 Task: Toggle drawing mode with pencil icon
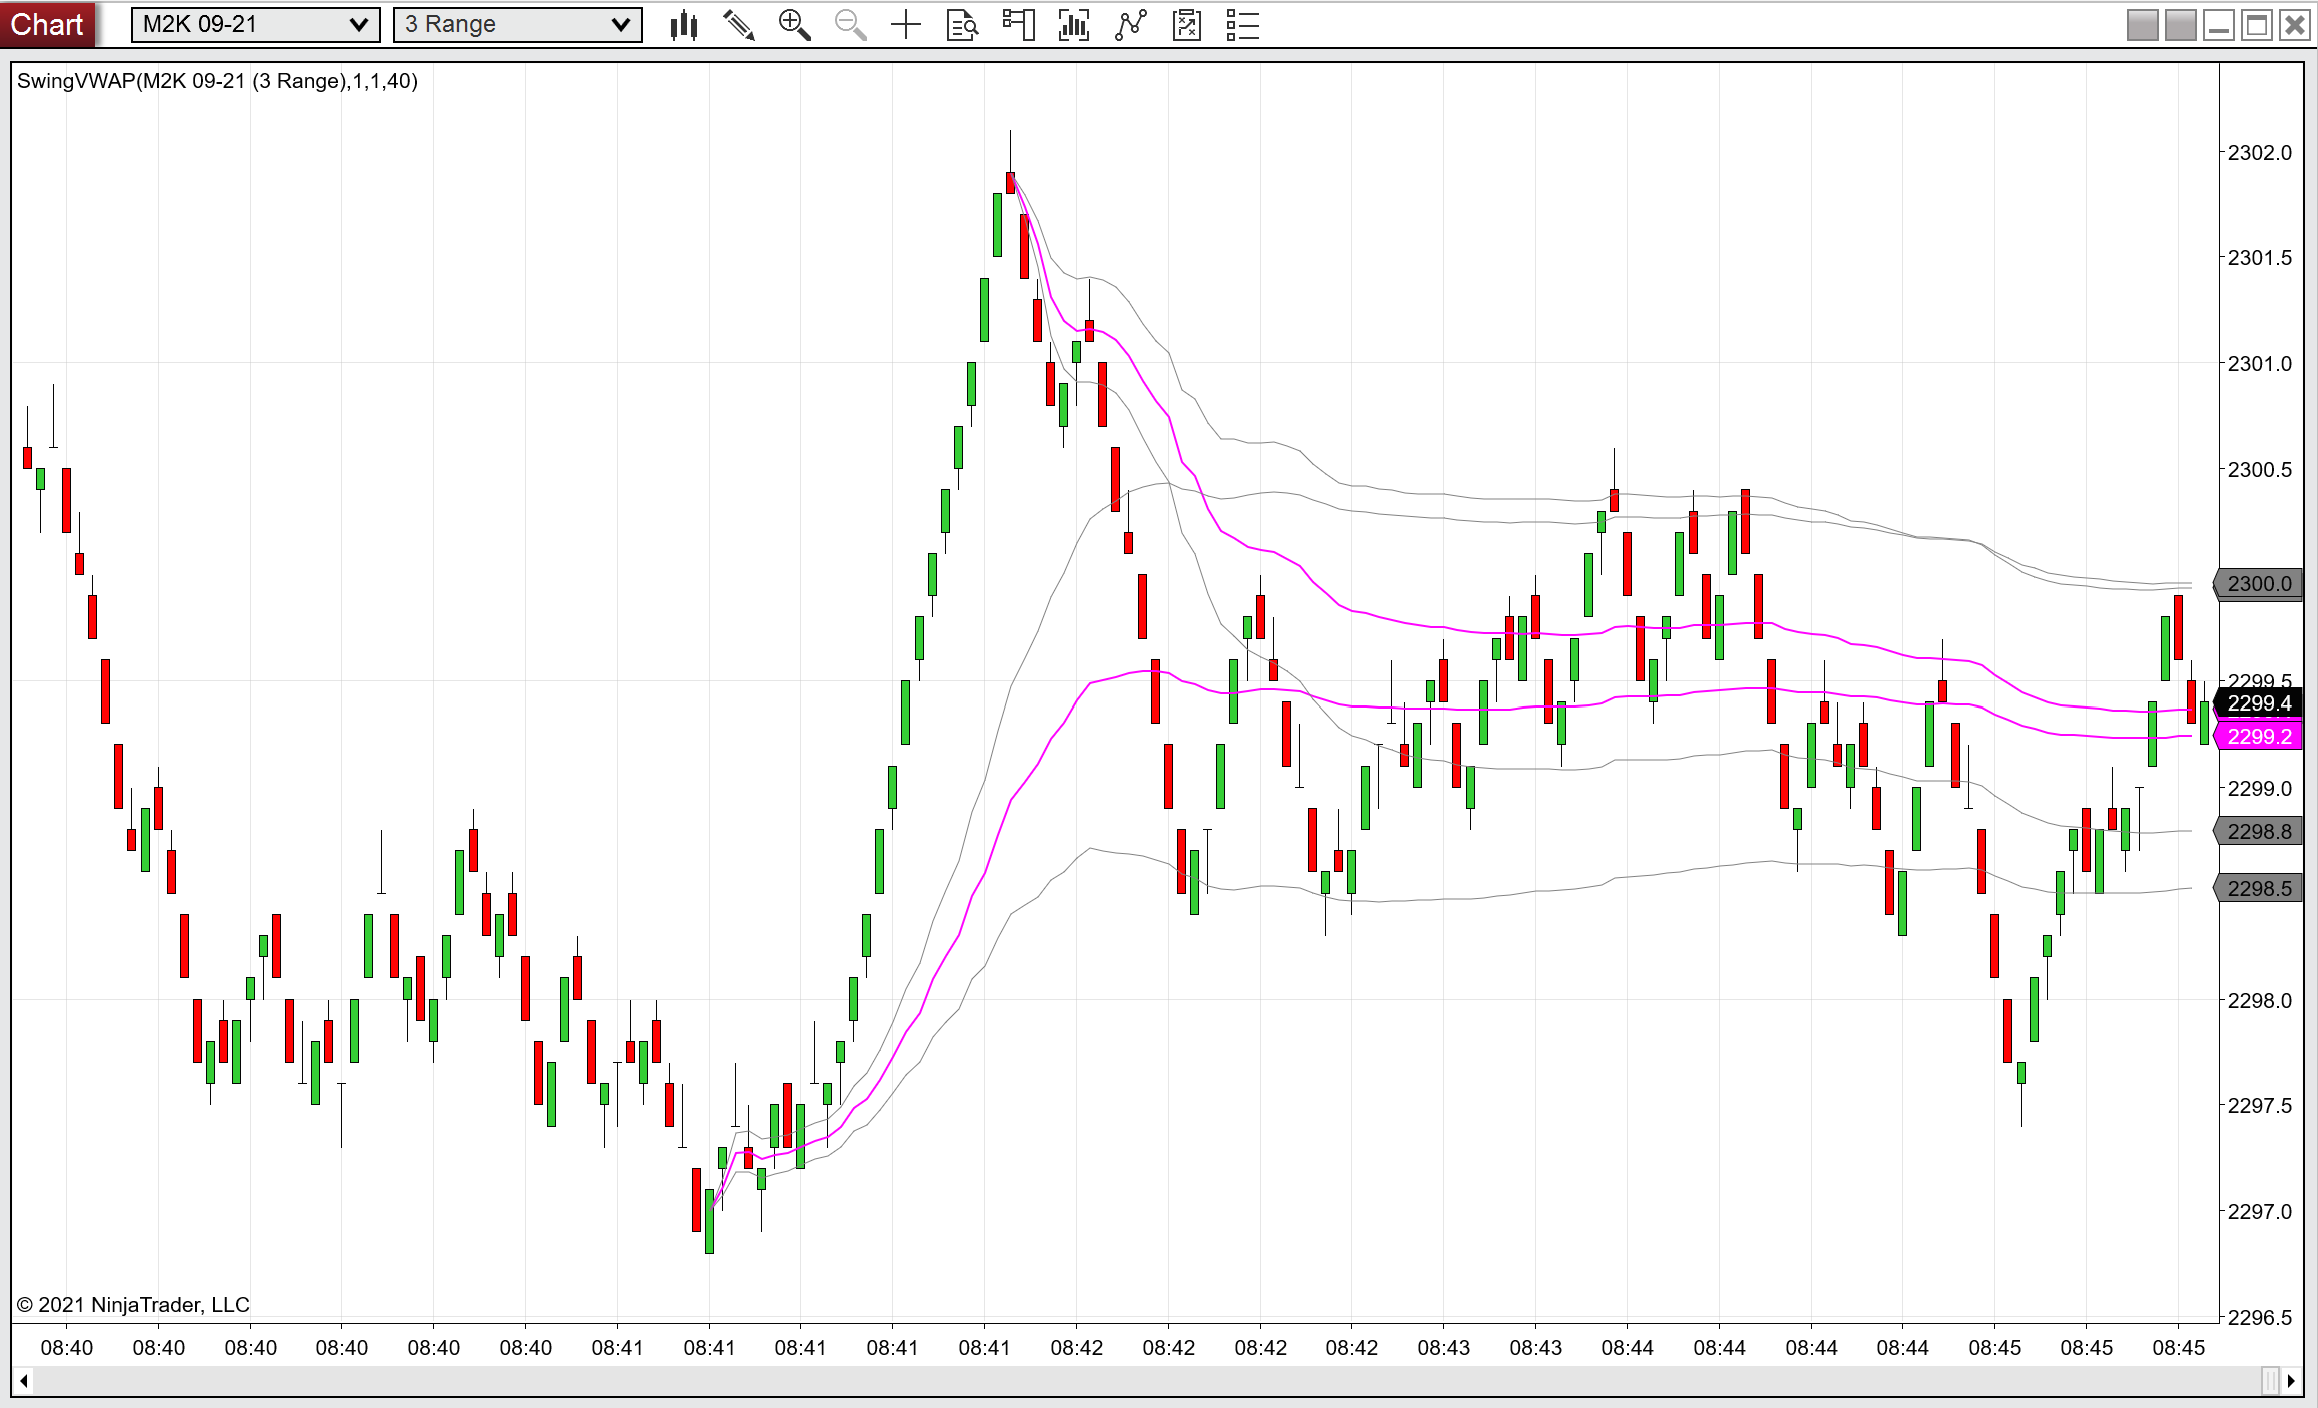point(740,24)
